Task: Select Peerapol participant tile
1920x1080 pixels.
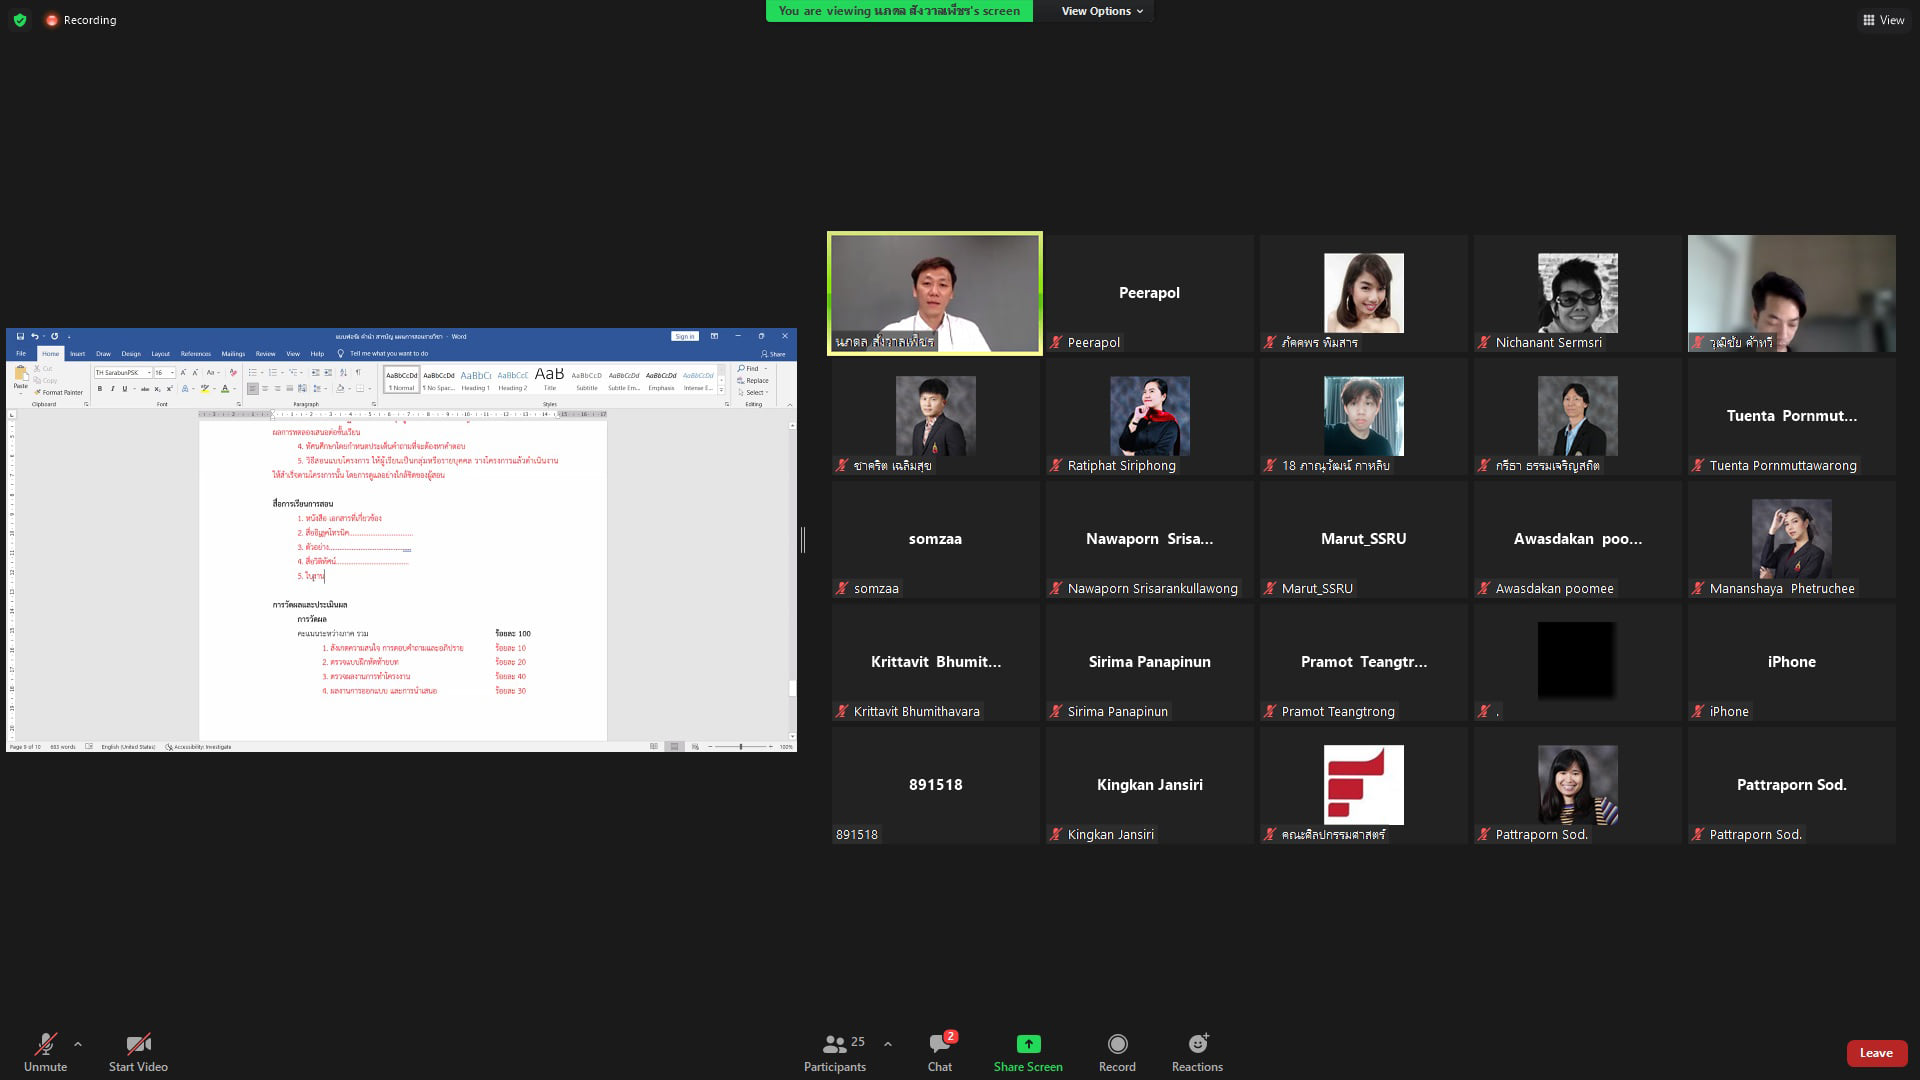Action: click(1149, 293)
